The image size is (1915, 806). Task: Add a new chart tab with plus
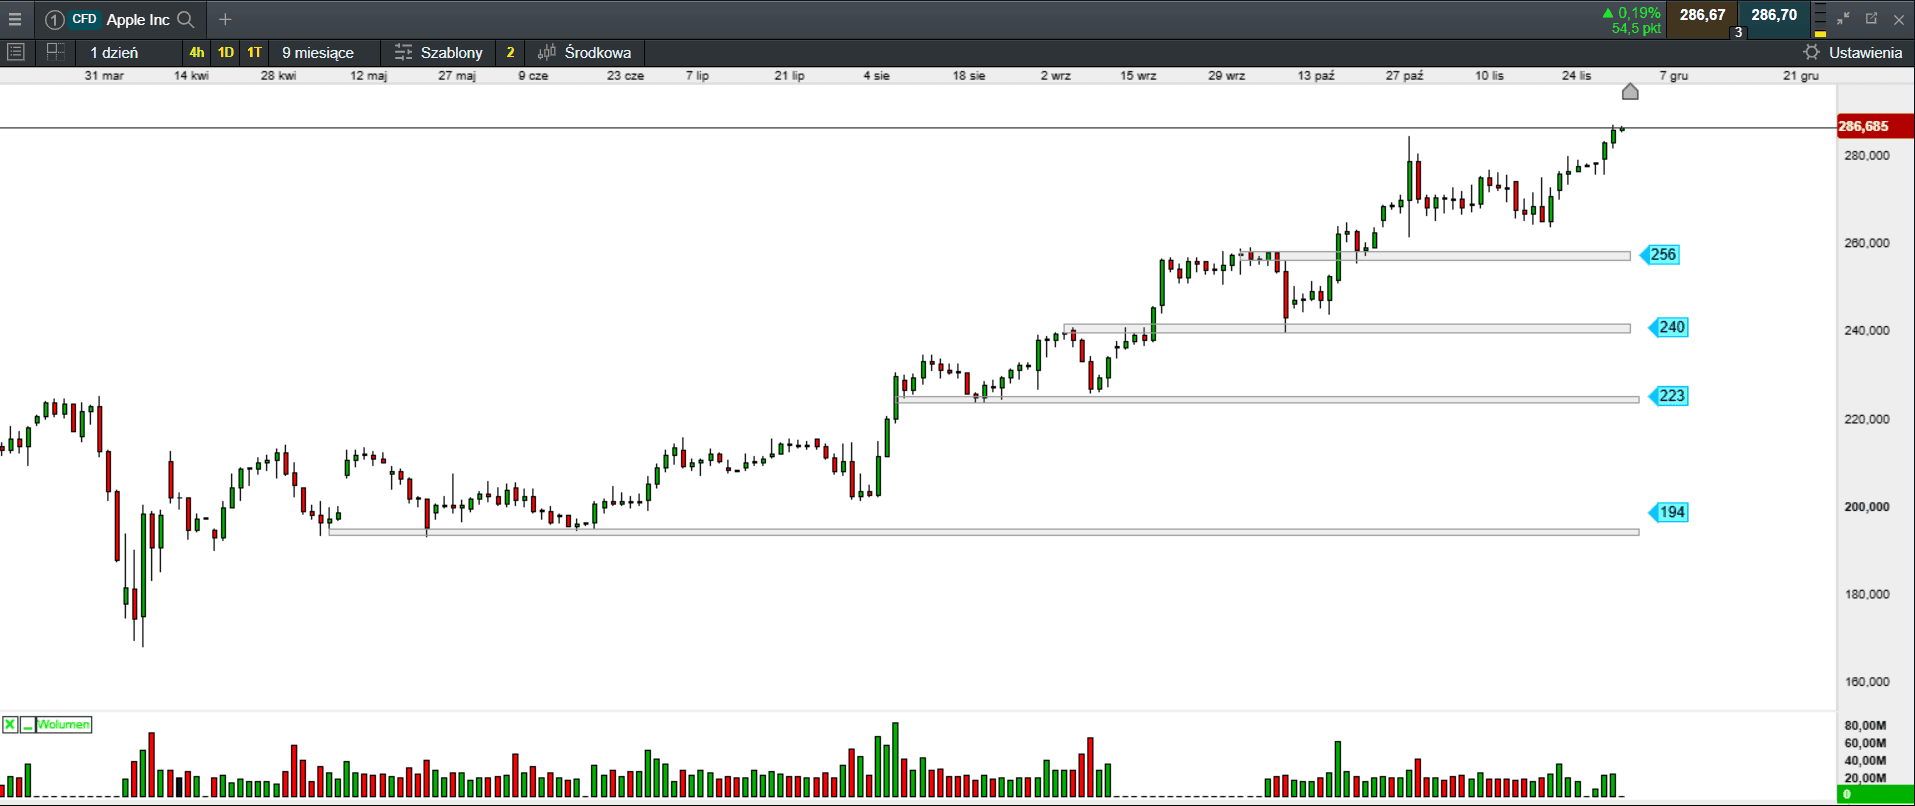(x=225, y=19)
